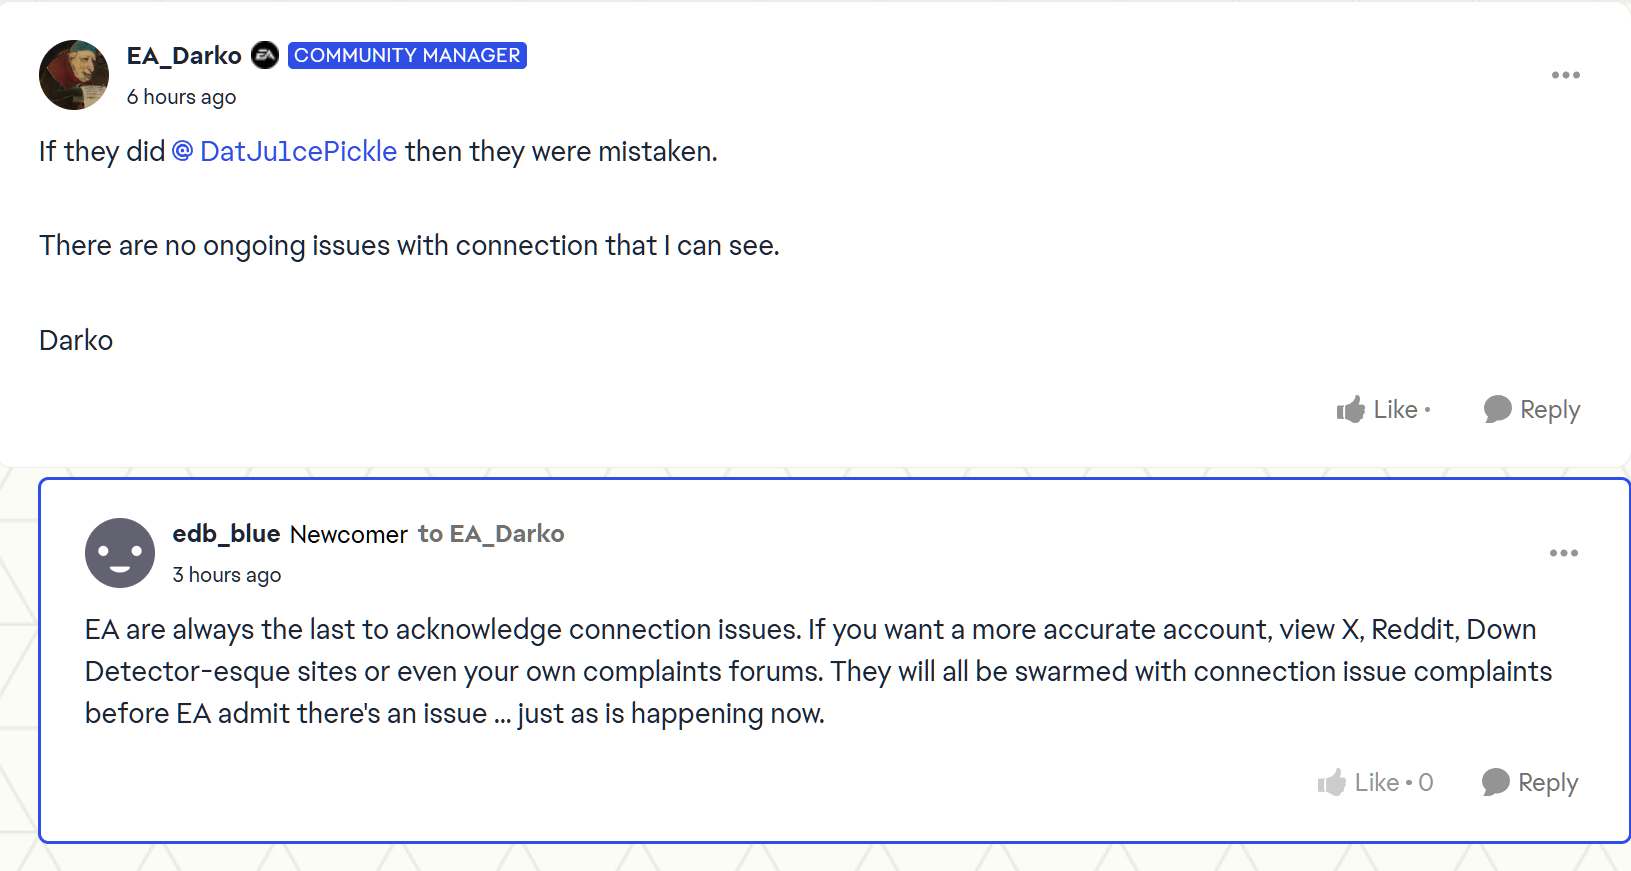Click the EA logo badge beside EA_Darko
The width and height of the screenshot is (1631, 871).
tap(265, 55)
